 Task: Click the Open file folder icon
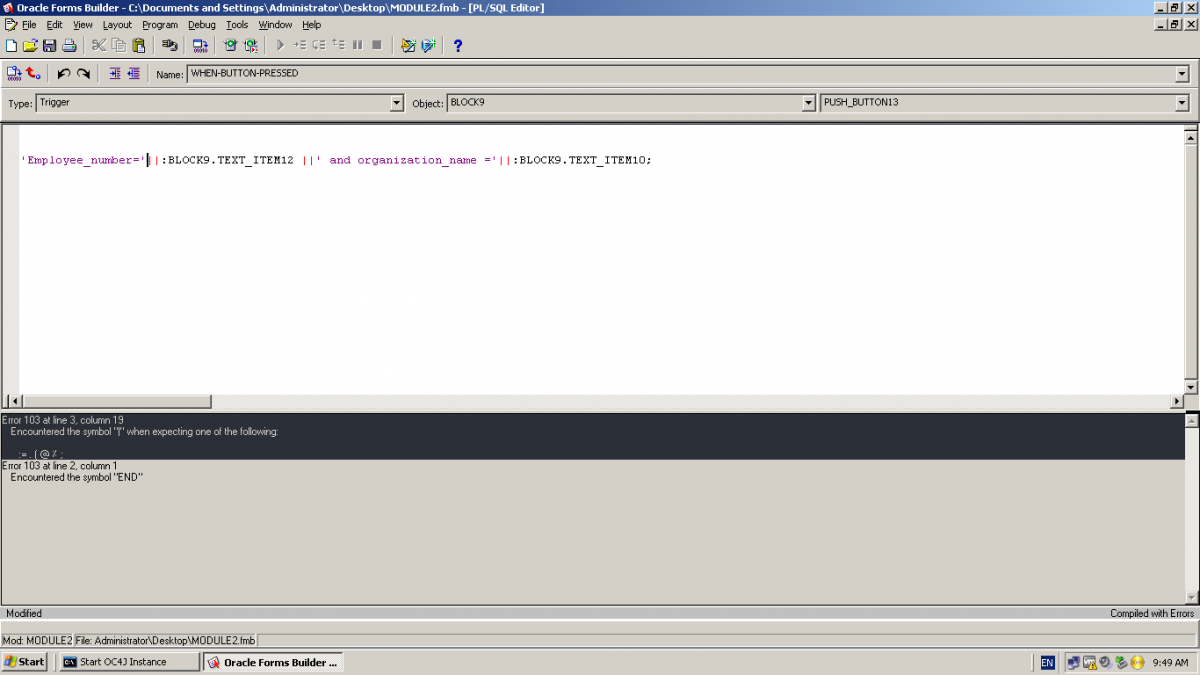point(30,45)
